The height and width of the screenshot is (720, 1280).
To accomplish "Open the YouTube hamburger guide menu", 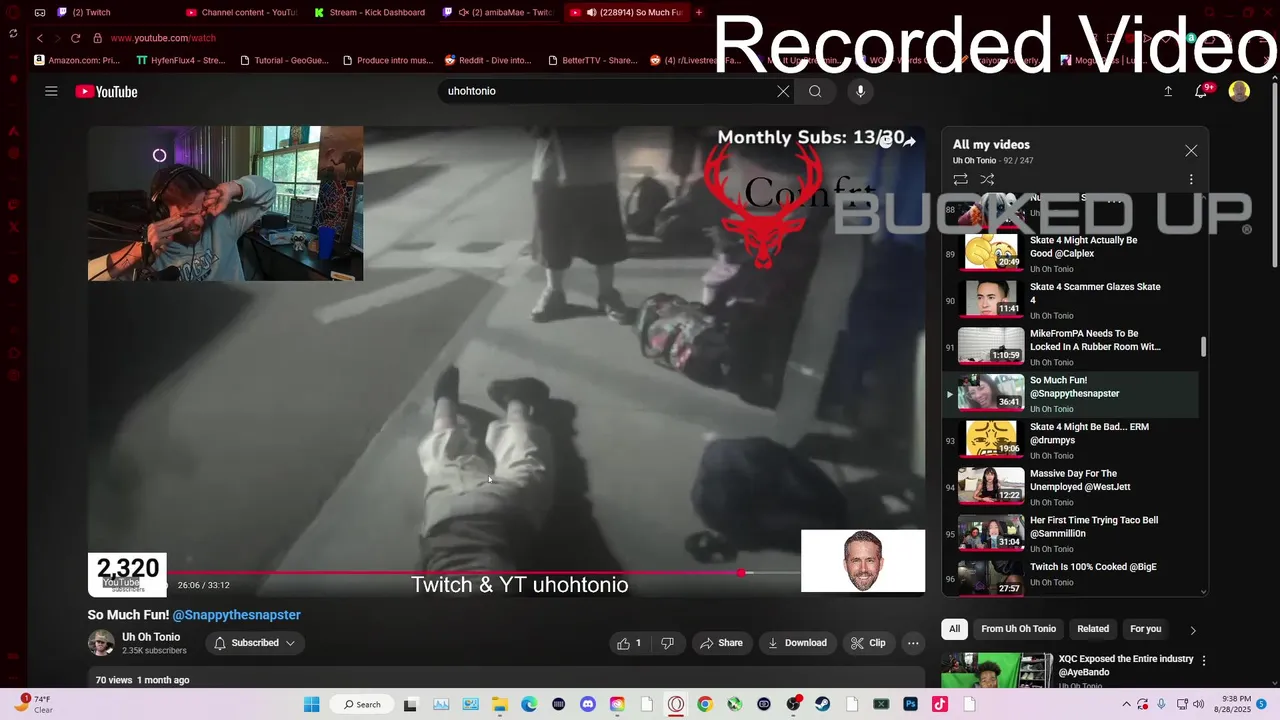I will tap(51, 91).
